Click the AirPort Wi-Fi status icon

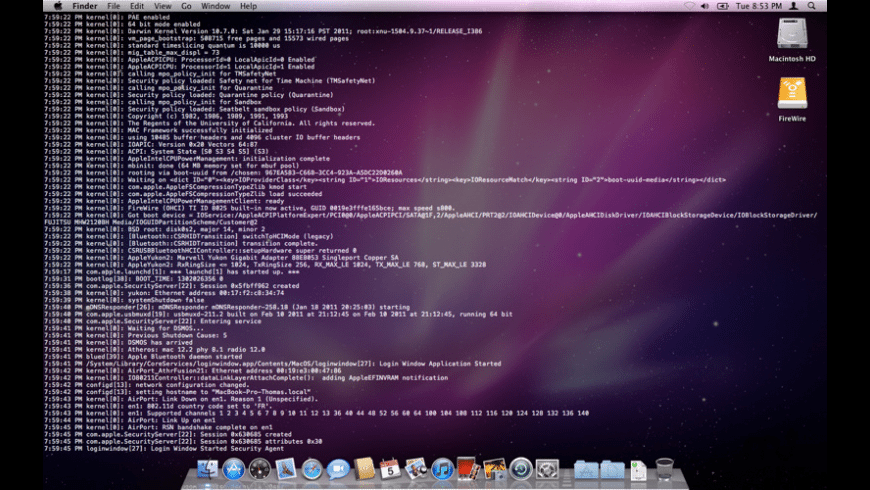[689, 6]
